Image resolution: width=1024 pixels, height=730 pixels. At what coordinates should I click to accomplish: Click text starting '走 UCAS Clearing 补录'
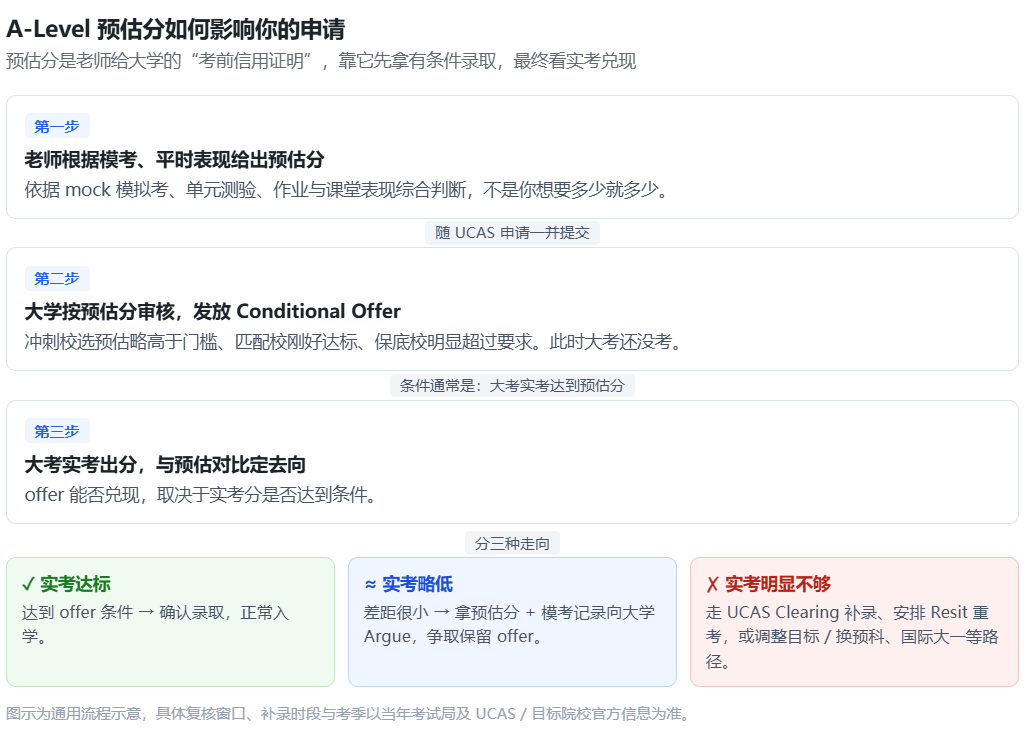coord(852,637)
